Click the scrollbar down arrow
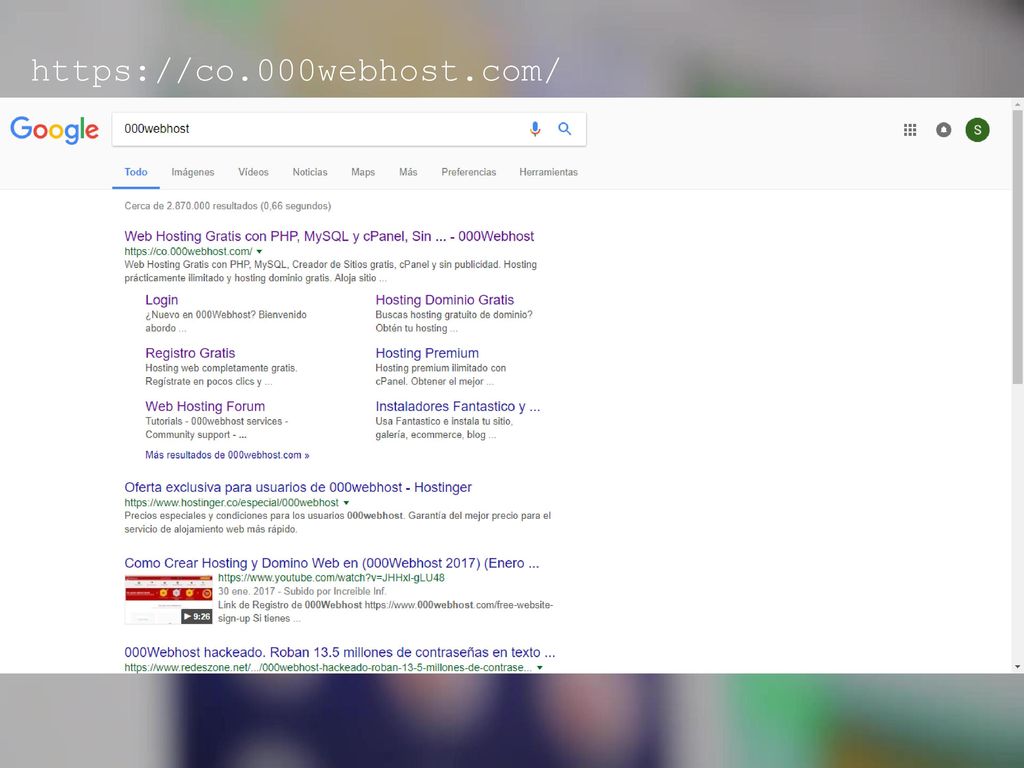The image size is (1024, 768). (1017, 667)
